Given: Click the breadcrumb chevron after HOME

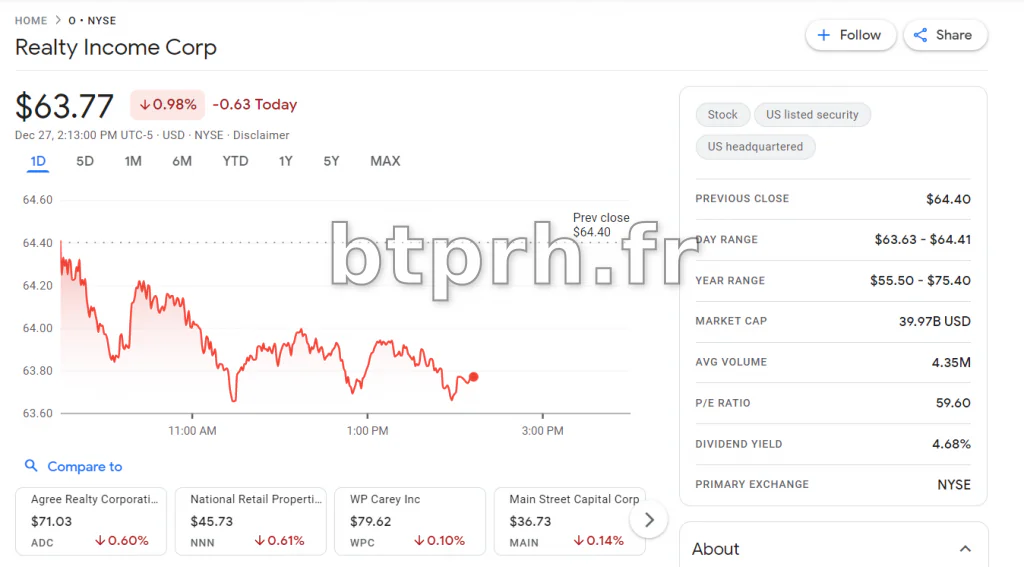Looking at the screenshot, I should pos(58,20).
